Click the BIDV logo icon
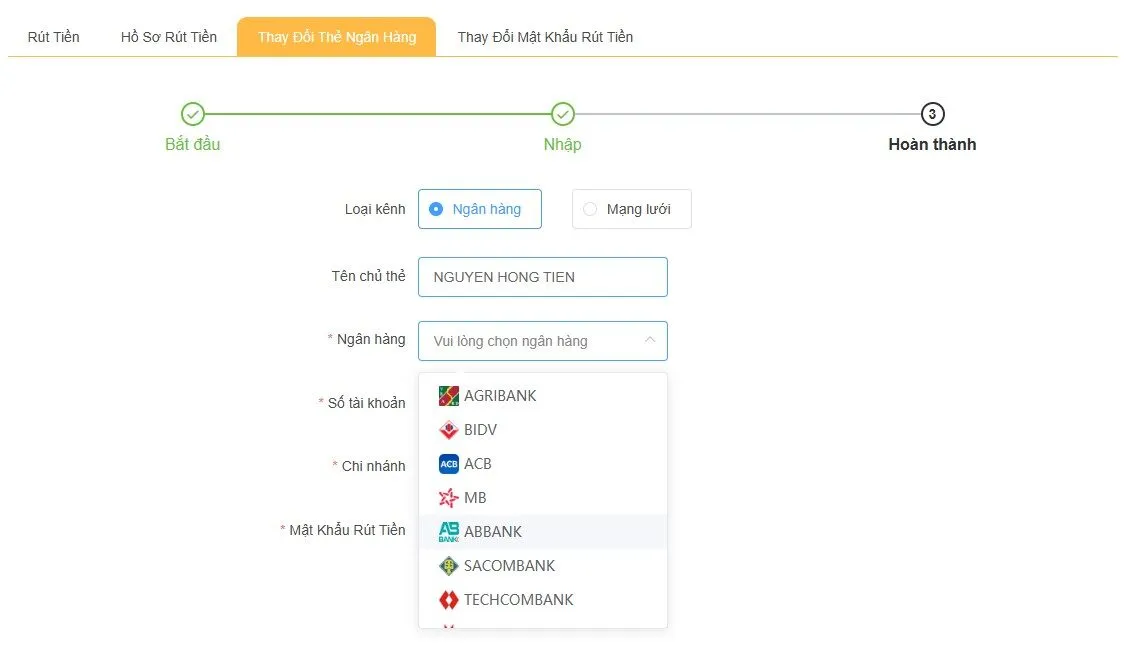The height and width of the screenshot is (661, 1126). [x=449, y=430]
